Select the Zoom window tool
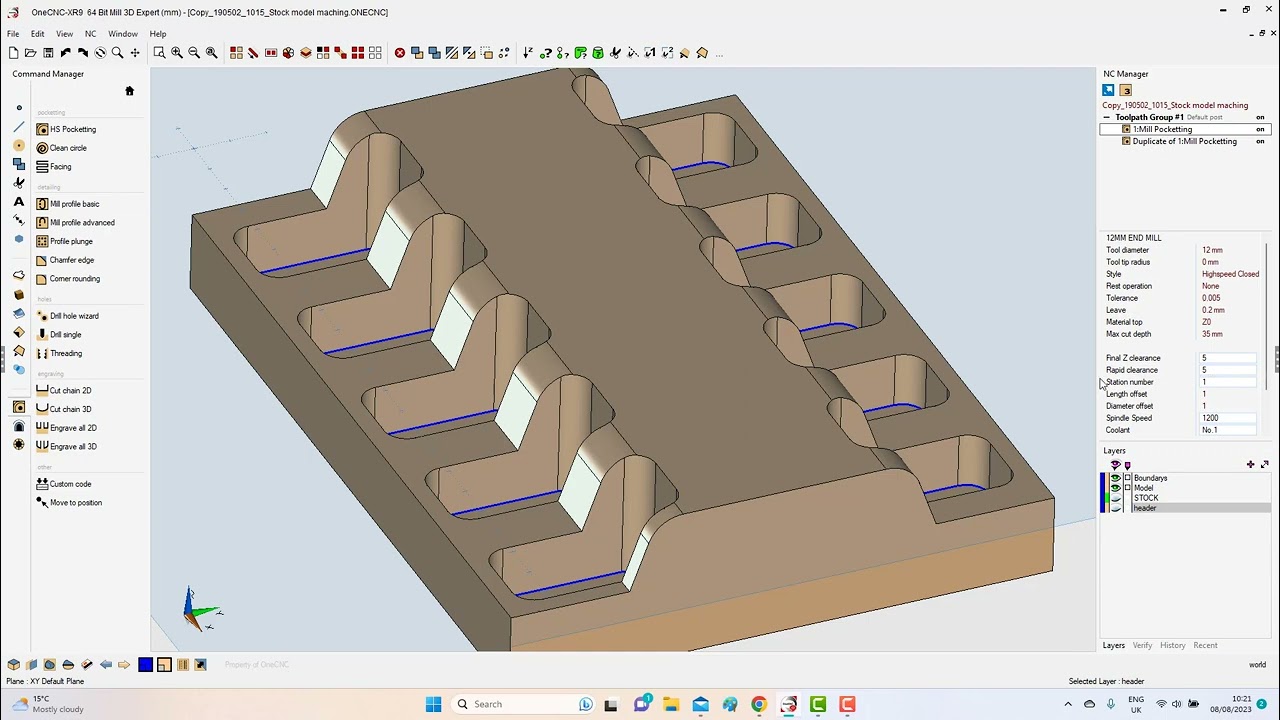This screenshot has width=1280, height=720. pos(159,53)
